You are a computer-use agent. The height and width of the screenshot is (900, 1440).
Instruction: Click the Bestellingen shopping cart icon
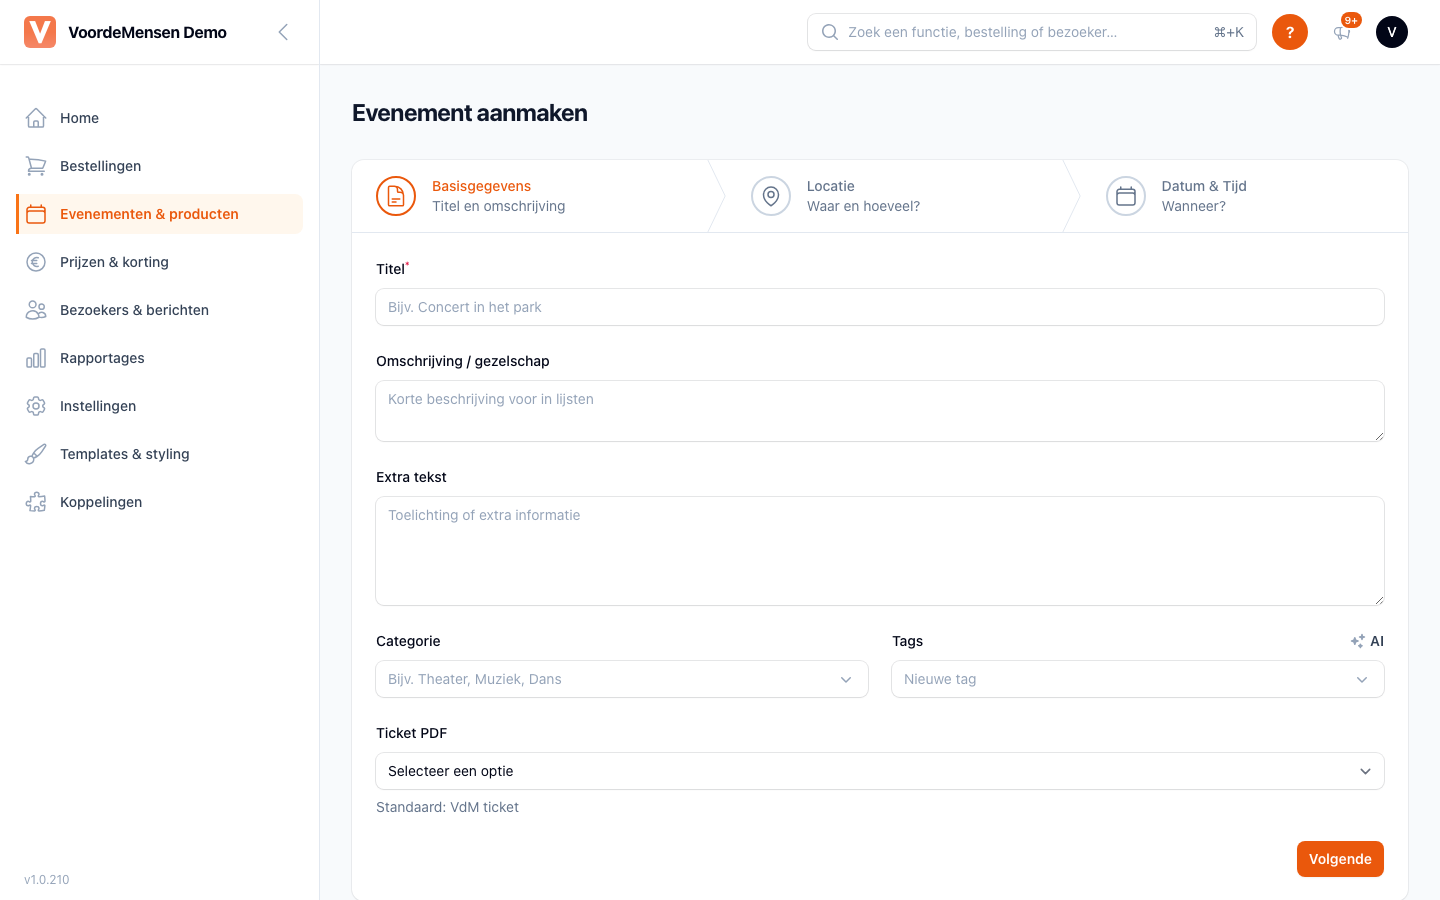pos(36,166)
